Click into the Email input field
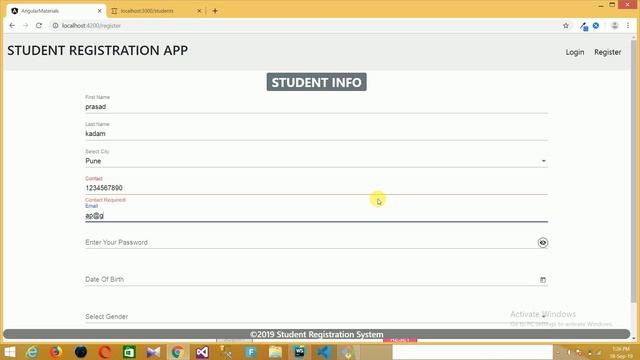 tap(316, 216)
